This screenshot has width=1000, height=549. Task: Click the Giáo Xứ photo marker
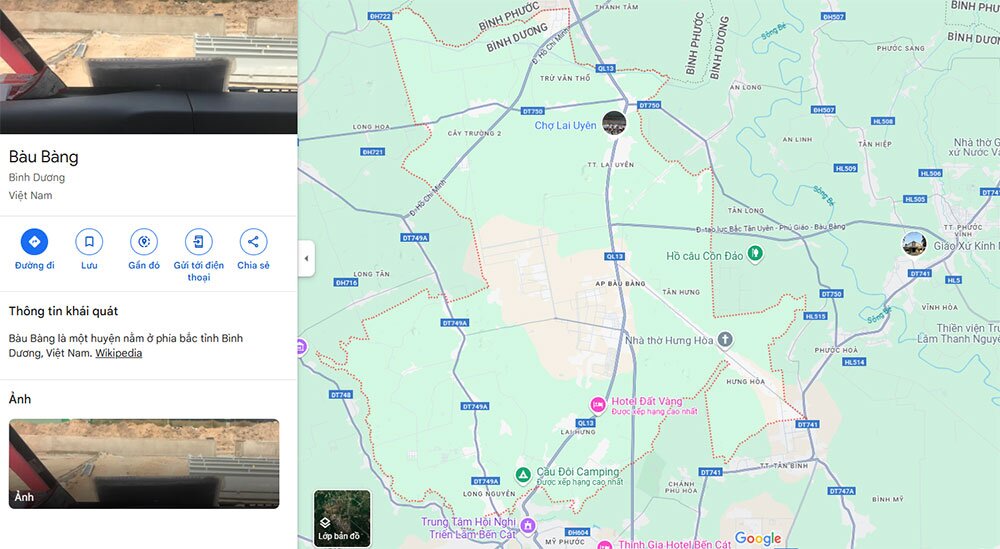click(x=914, y=243)
